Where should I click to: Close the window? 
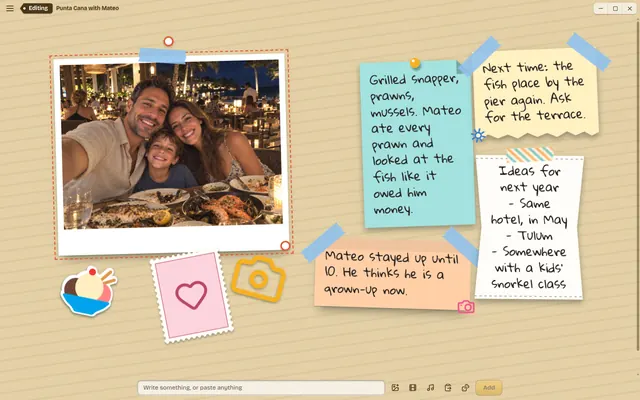[x=630, y=9]
